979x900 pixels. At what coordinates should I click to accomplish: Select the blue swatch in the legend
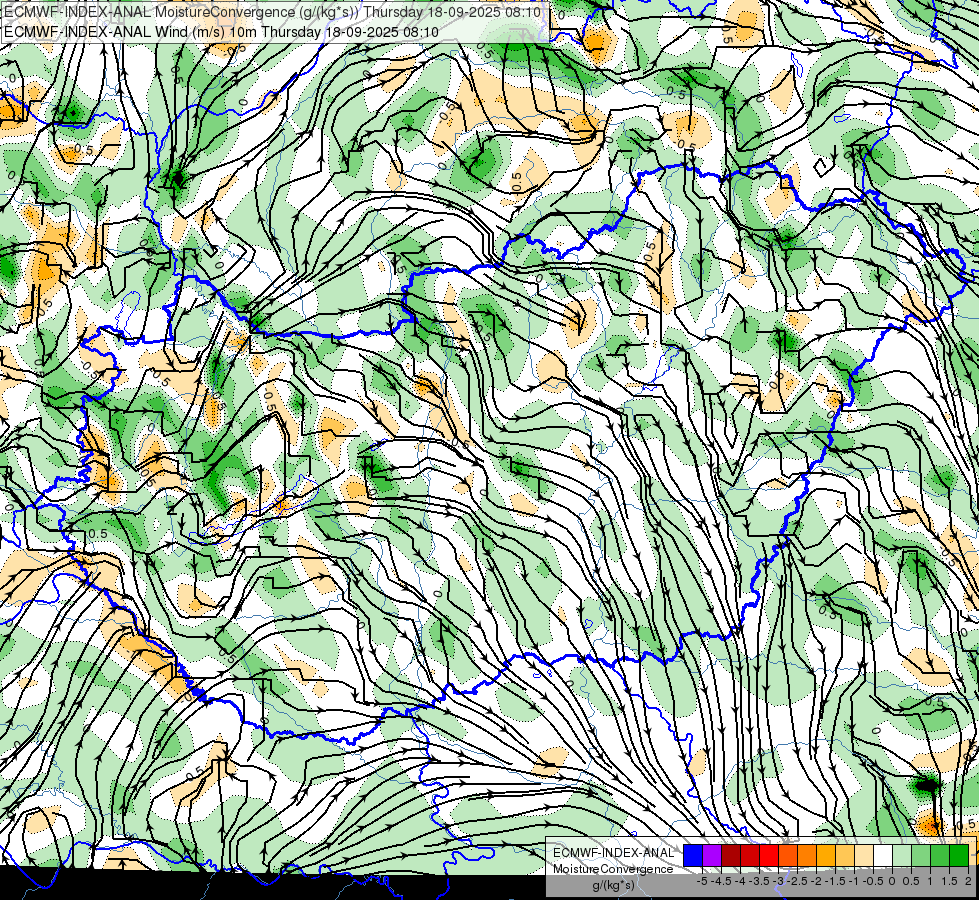point(693,855)
